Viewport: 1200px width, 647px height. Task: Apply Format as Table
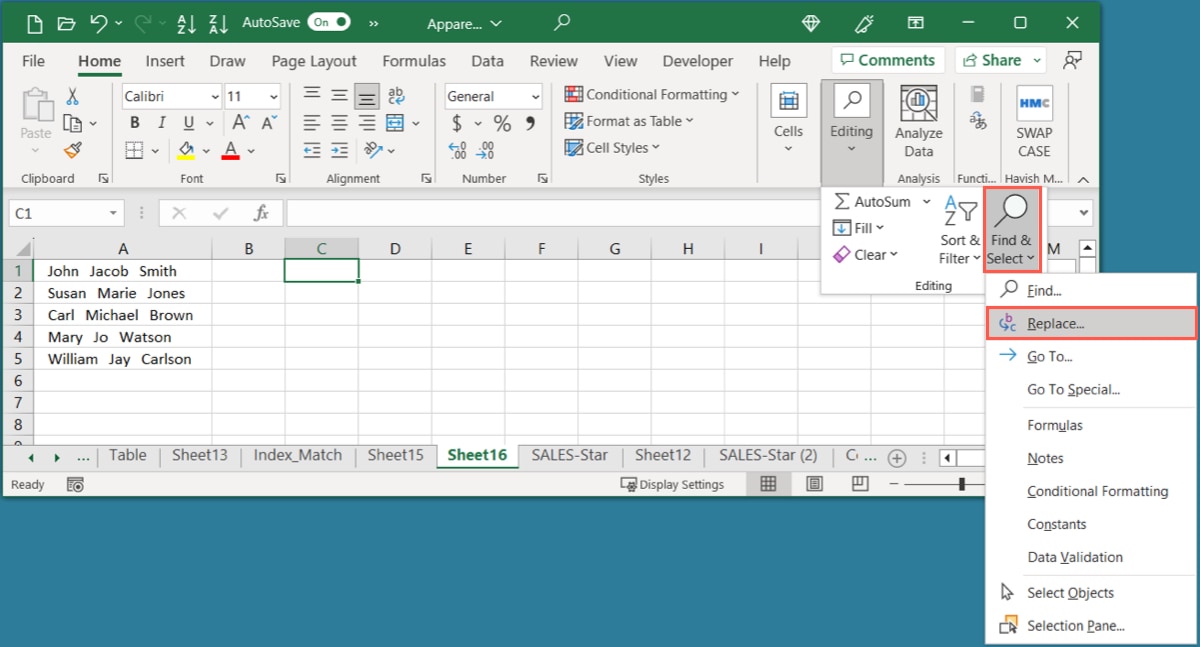629,121
